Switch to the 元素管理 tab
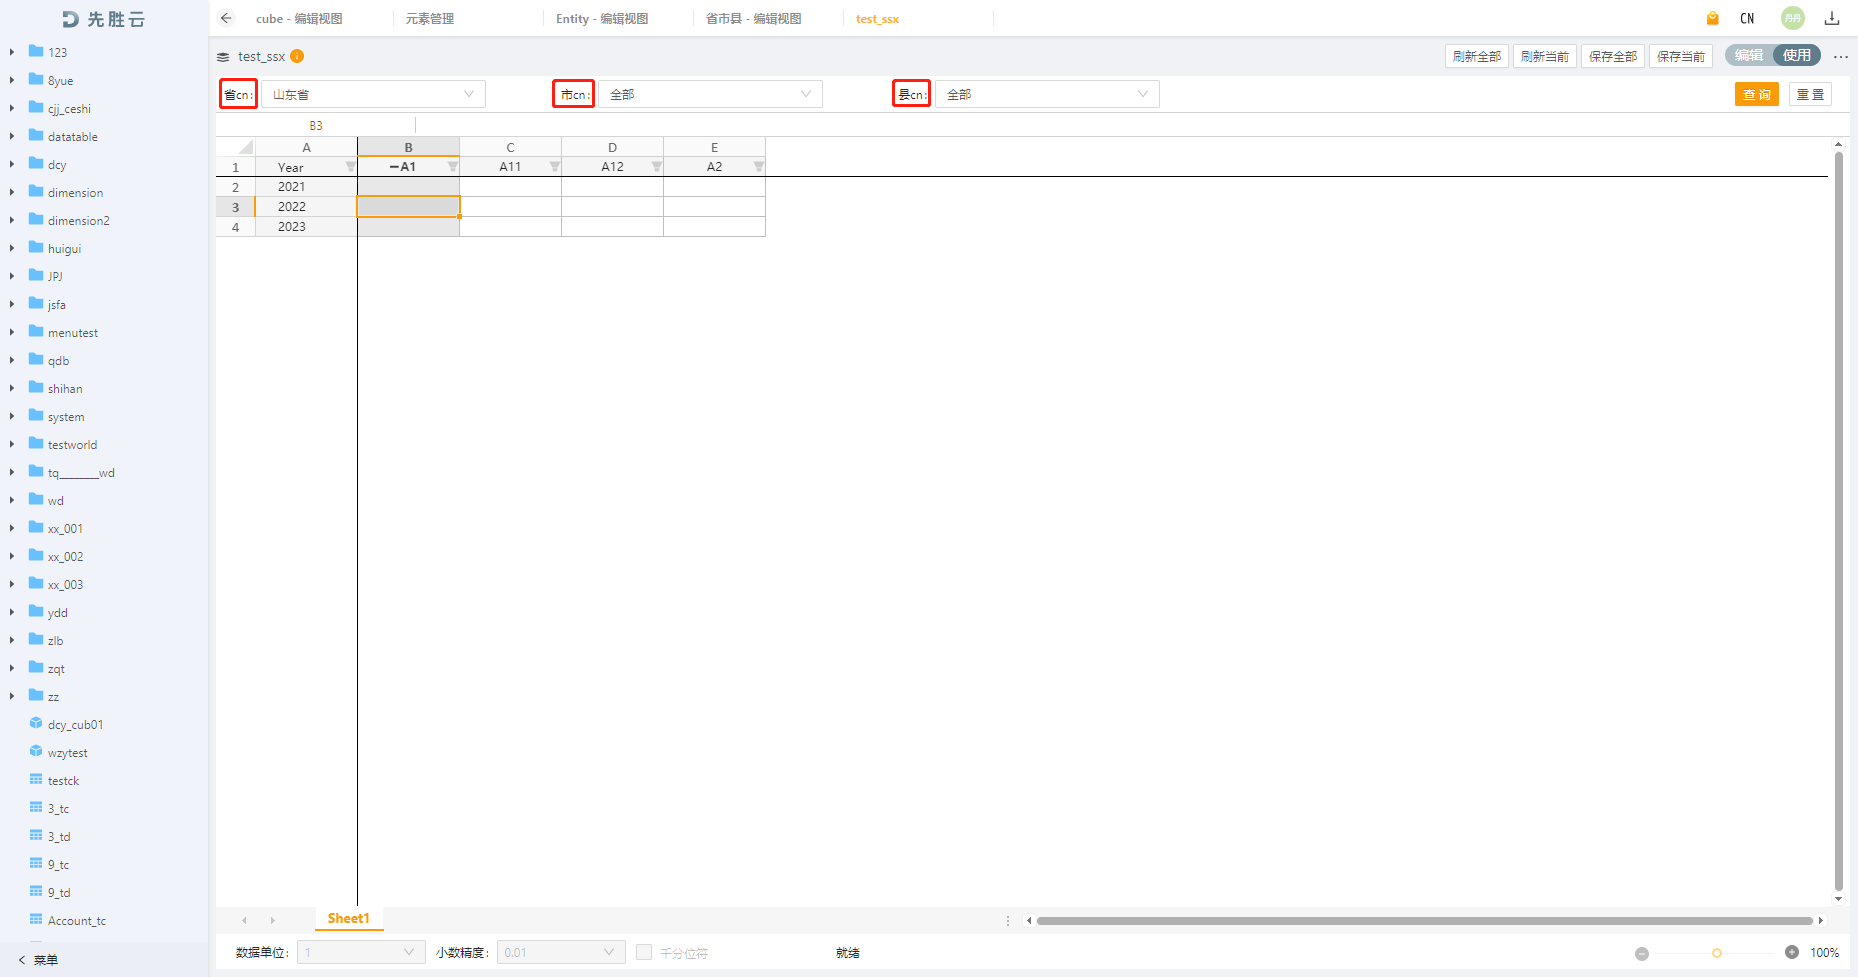This screenshot has width=1858, height=977. pos(430,18)
